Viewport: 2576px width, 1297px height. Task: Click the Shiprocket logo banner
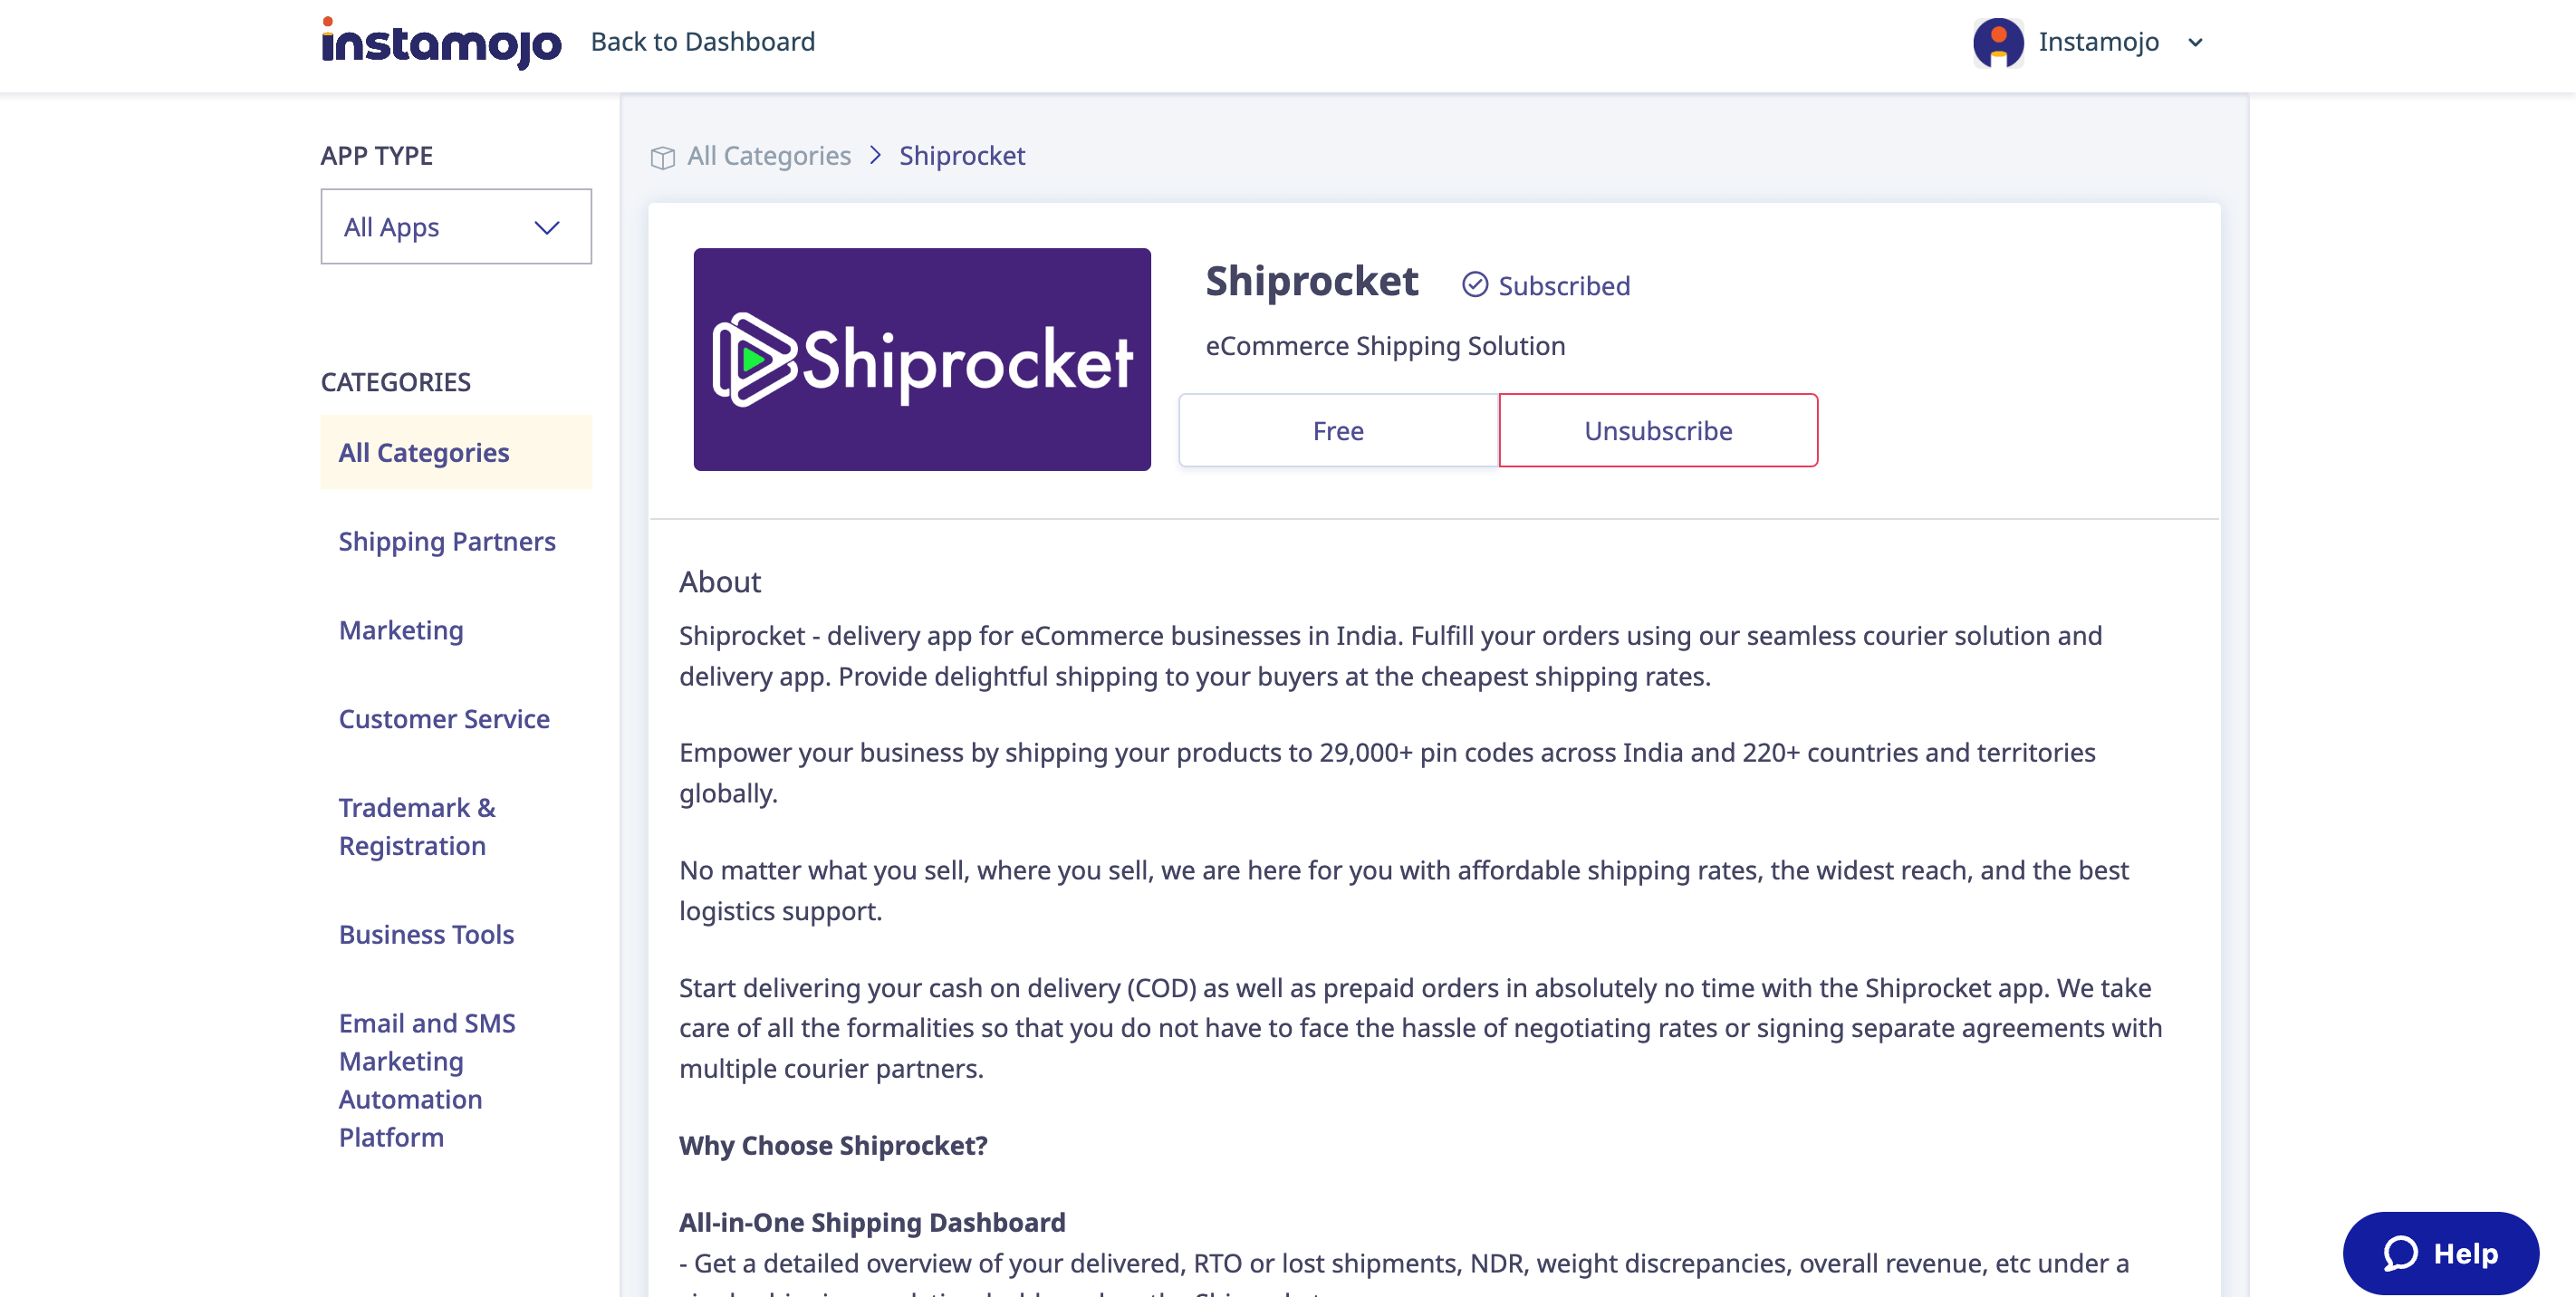point(921,359)
